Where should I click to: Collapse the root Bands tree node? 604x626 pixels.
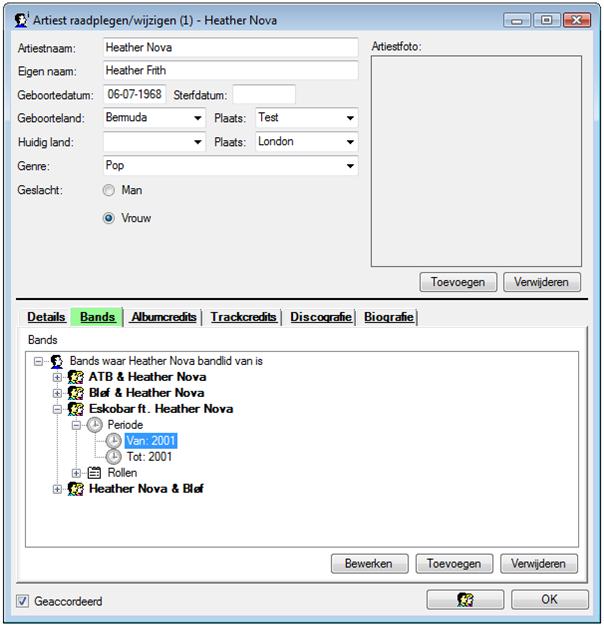38,361
